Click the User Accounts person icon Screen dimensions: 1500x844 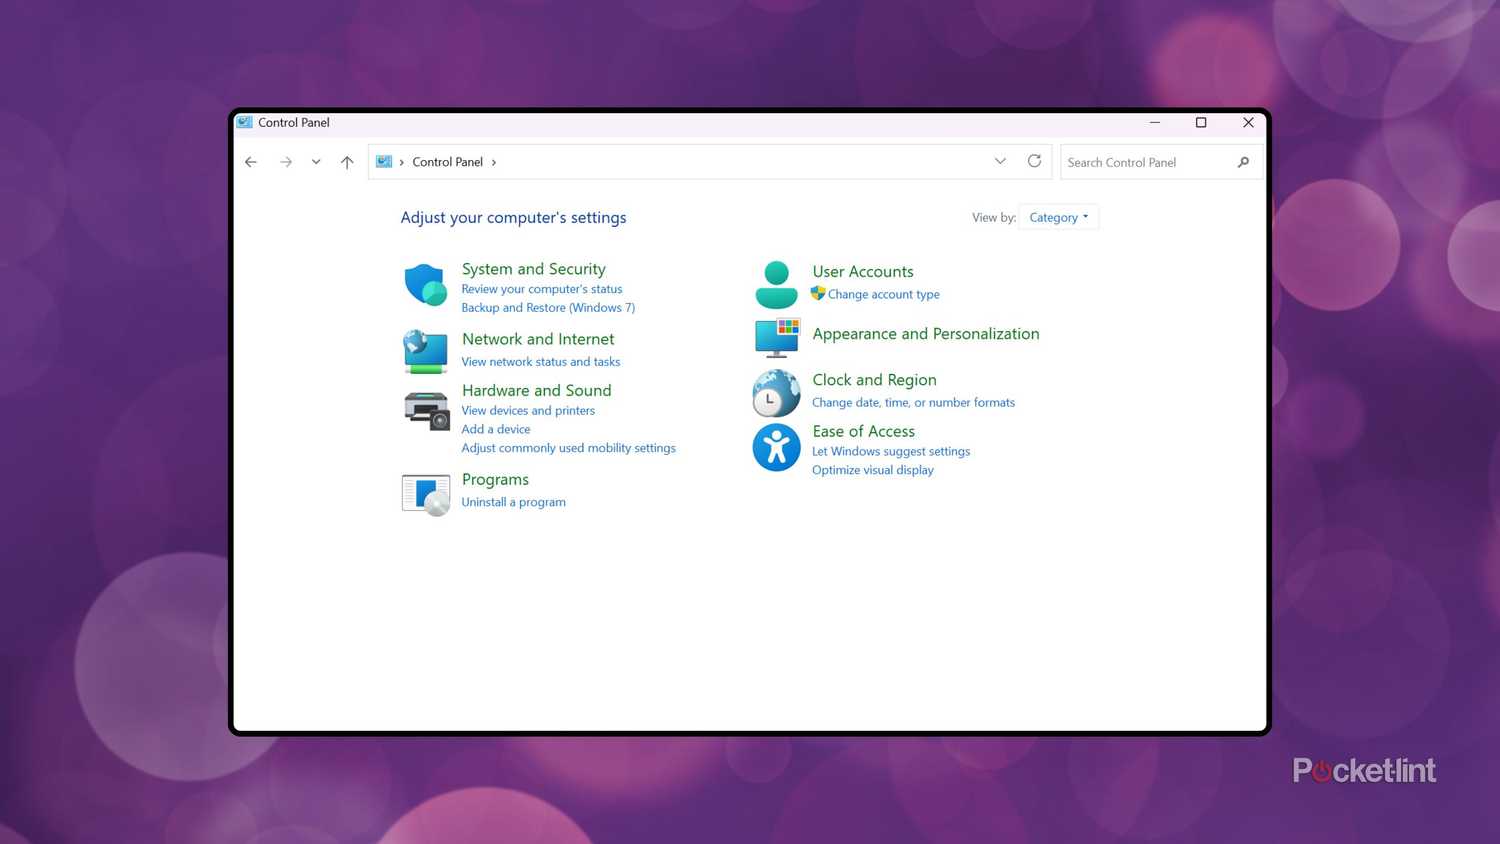(x=776, y=283)
